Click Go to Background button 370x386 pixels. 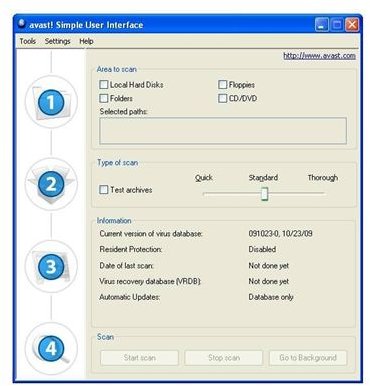coord(308,358)
